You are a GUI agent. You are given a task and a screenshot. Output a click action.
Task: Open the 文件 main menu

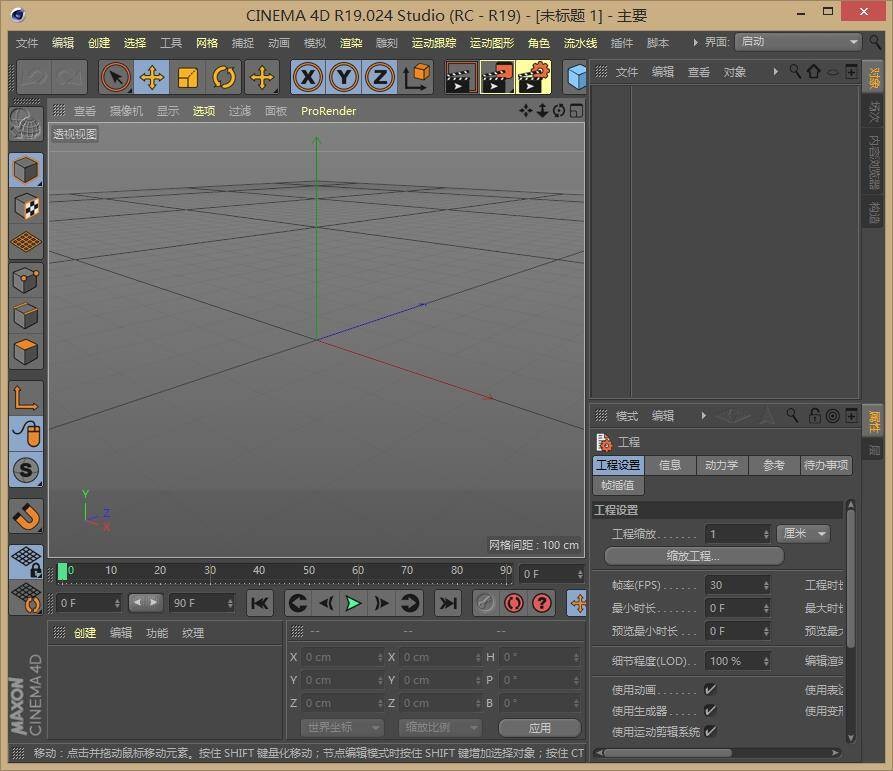(x=27, y=43)
